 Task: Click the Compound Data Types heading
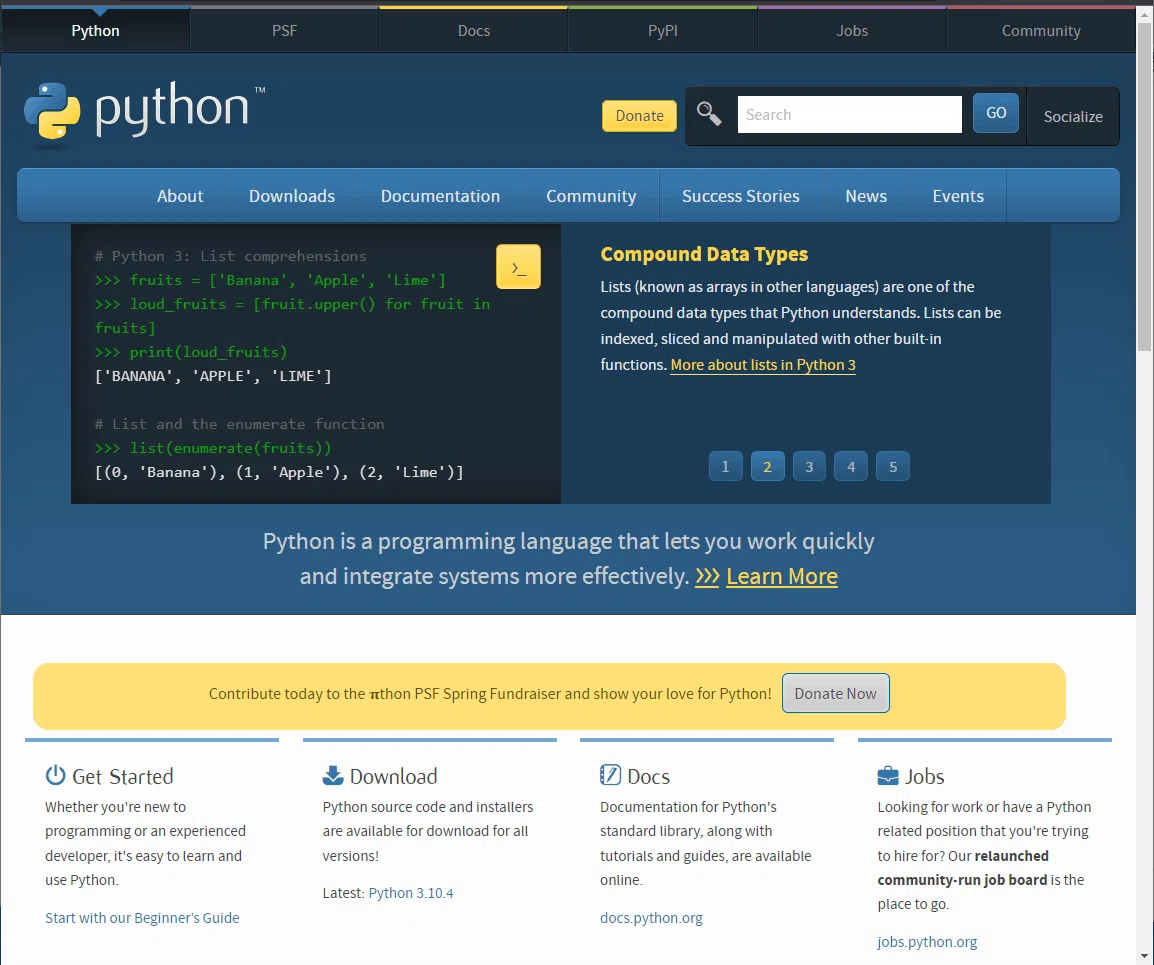point(704,254)
